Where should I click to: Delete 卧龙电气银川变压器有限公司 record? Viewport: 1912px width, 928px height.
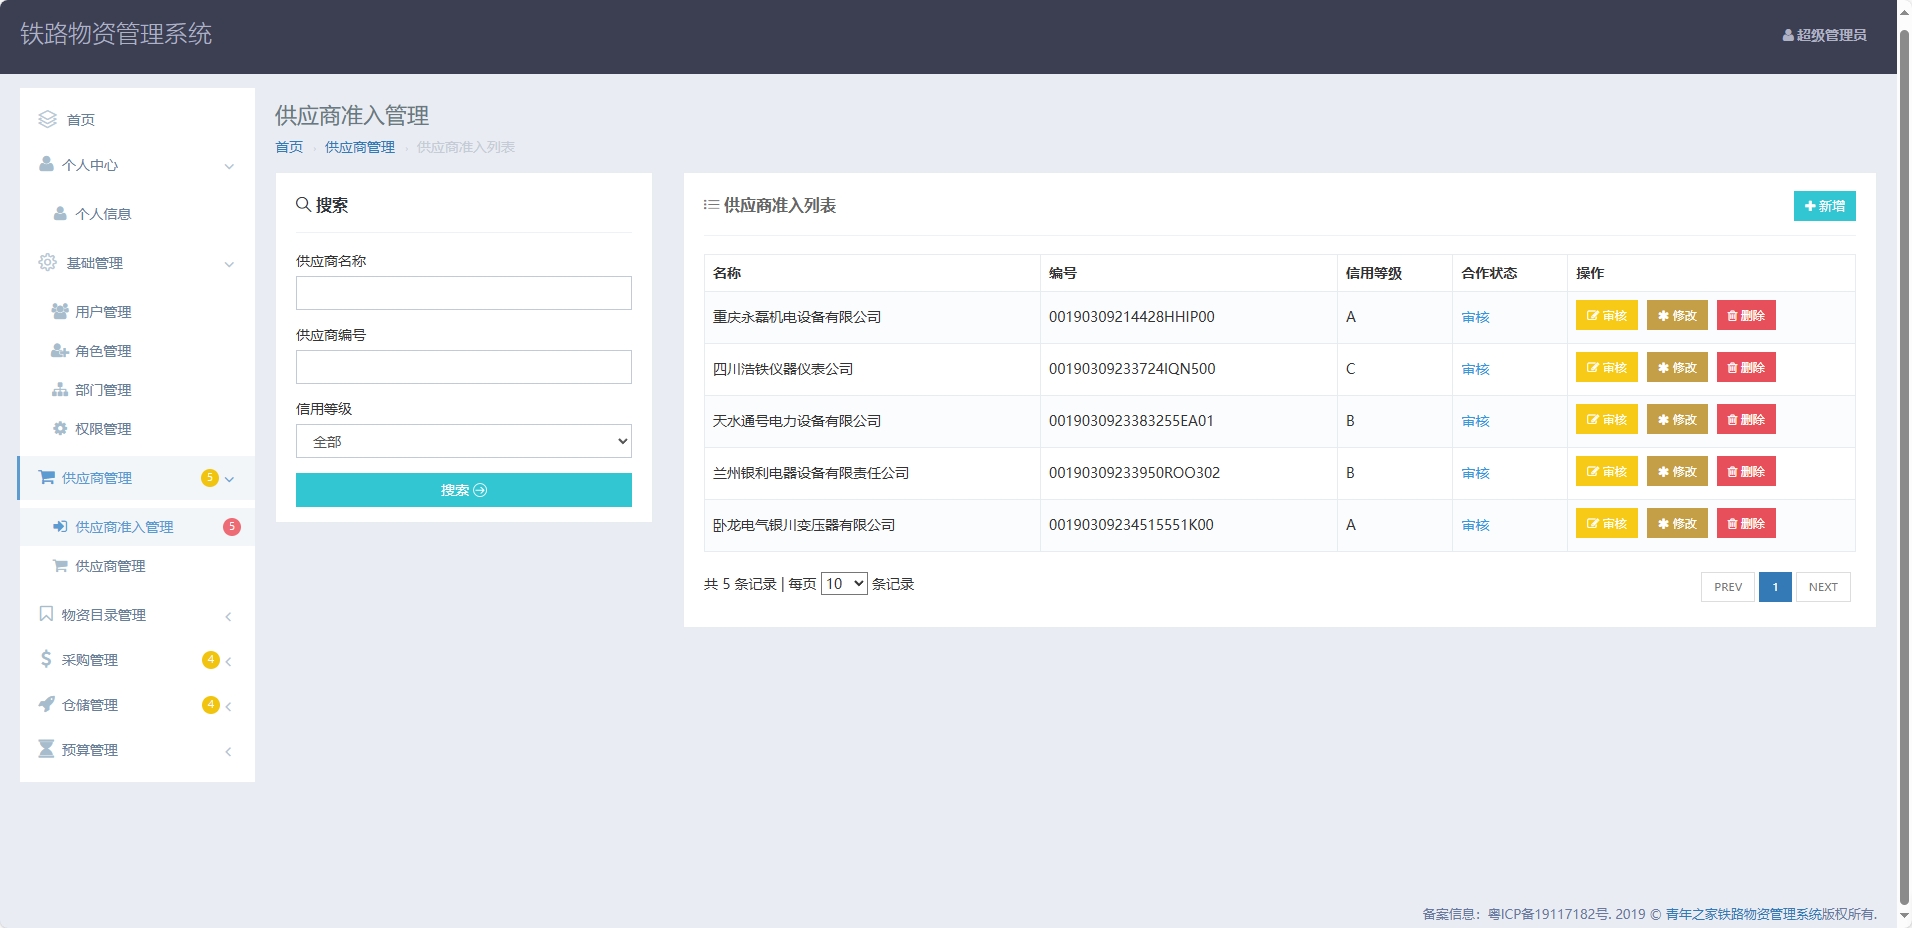[1745, 523]
